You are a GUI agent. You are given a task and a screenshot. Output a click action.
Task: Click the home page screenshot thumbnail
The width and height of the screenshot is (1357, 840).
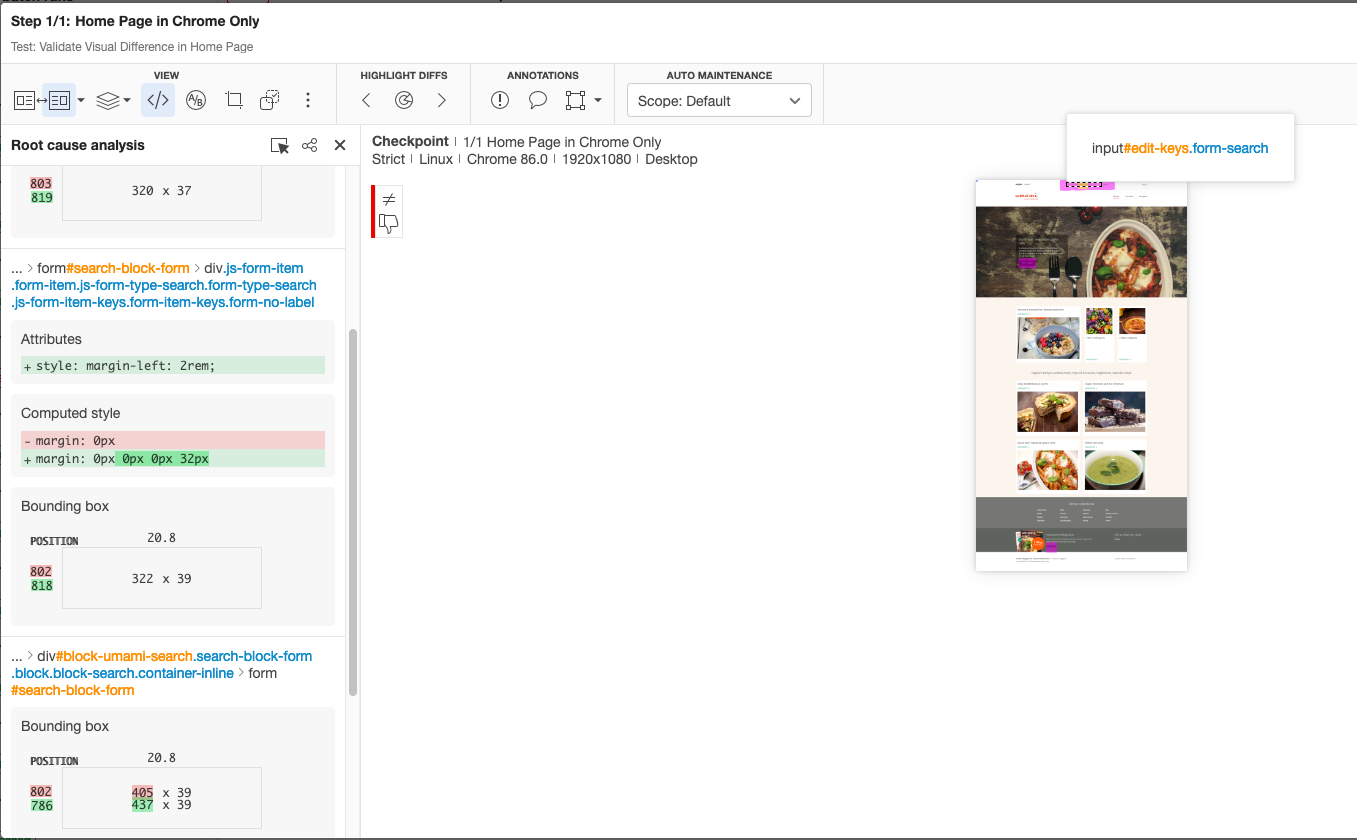tap(1081, 376)
